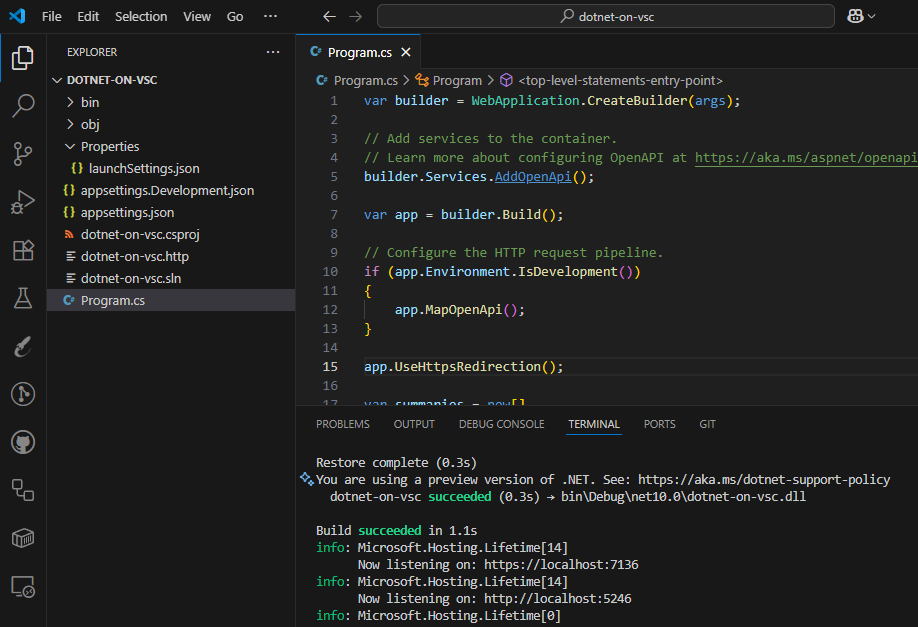
Task: Click the dotnet-on-vsc command center search box
Action: click(605, 16)
